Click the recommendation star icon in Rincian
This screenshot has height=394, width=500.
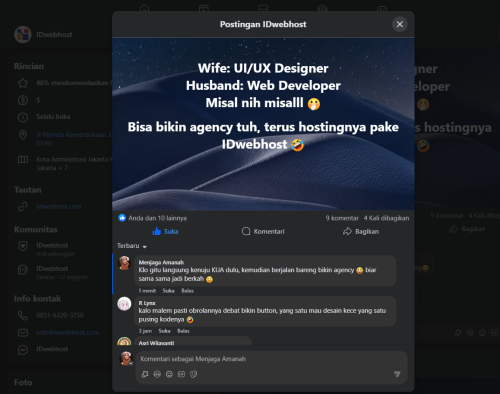tap(23, 83)
